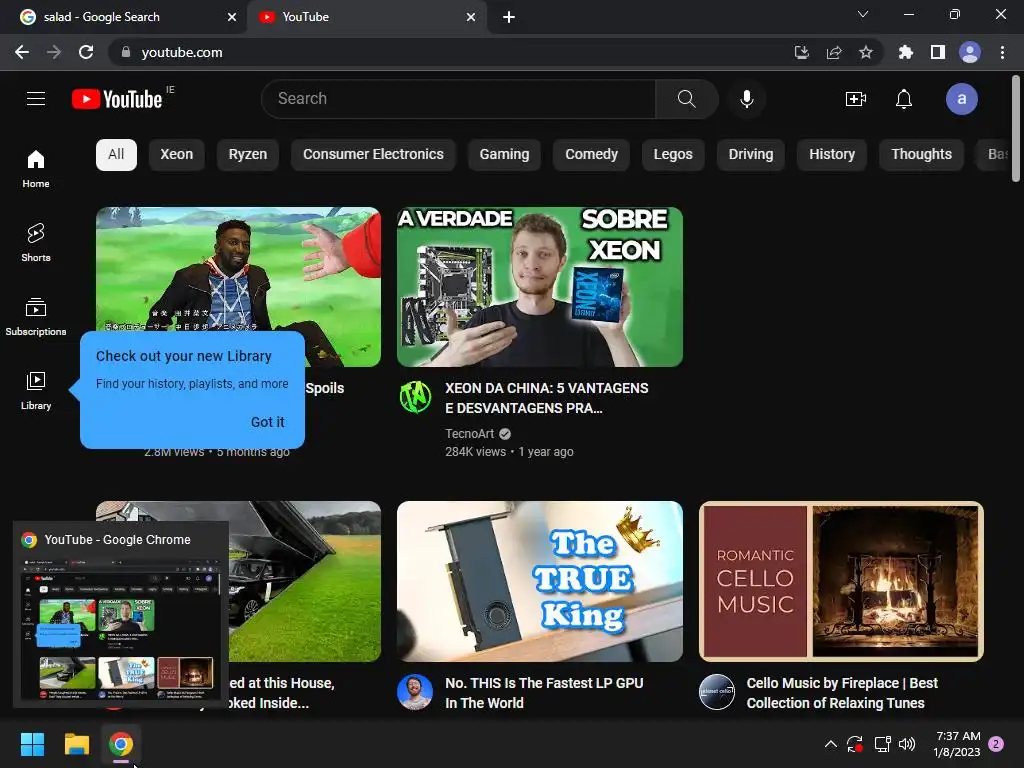Open the Create video icon

click(856, 99)
